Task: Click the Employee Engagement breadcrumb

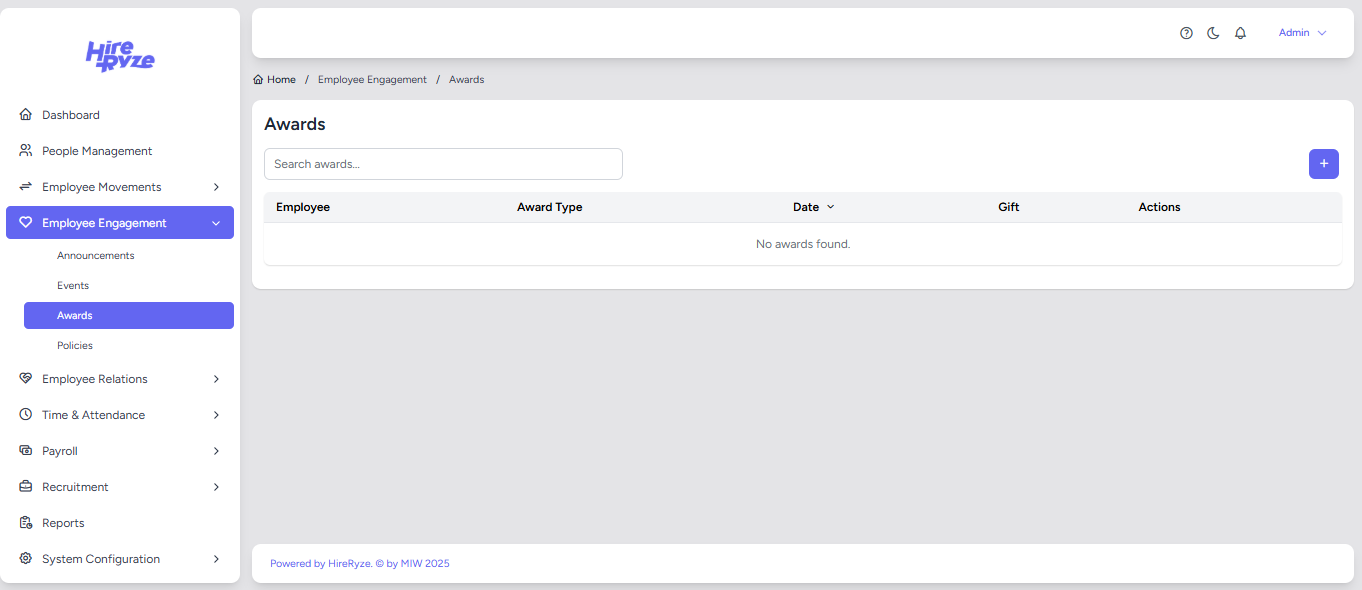Action: click(372, 80)
